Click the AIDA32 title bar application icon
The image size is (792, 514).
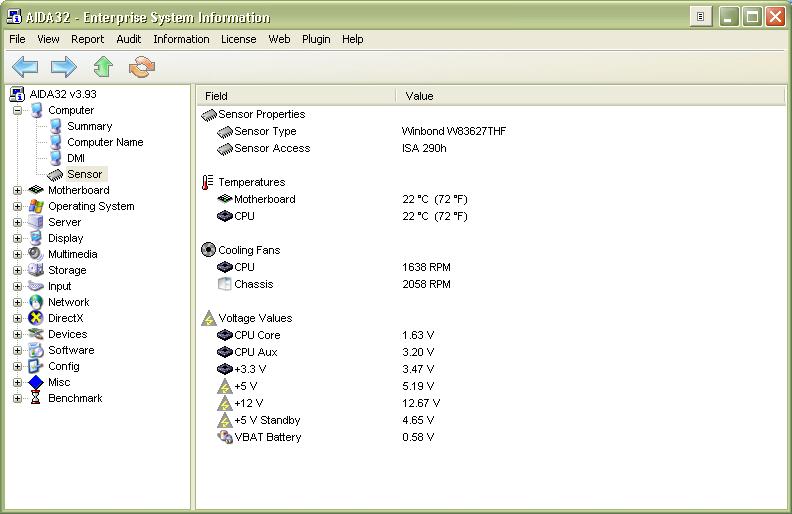(x=14, y=17)
